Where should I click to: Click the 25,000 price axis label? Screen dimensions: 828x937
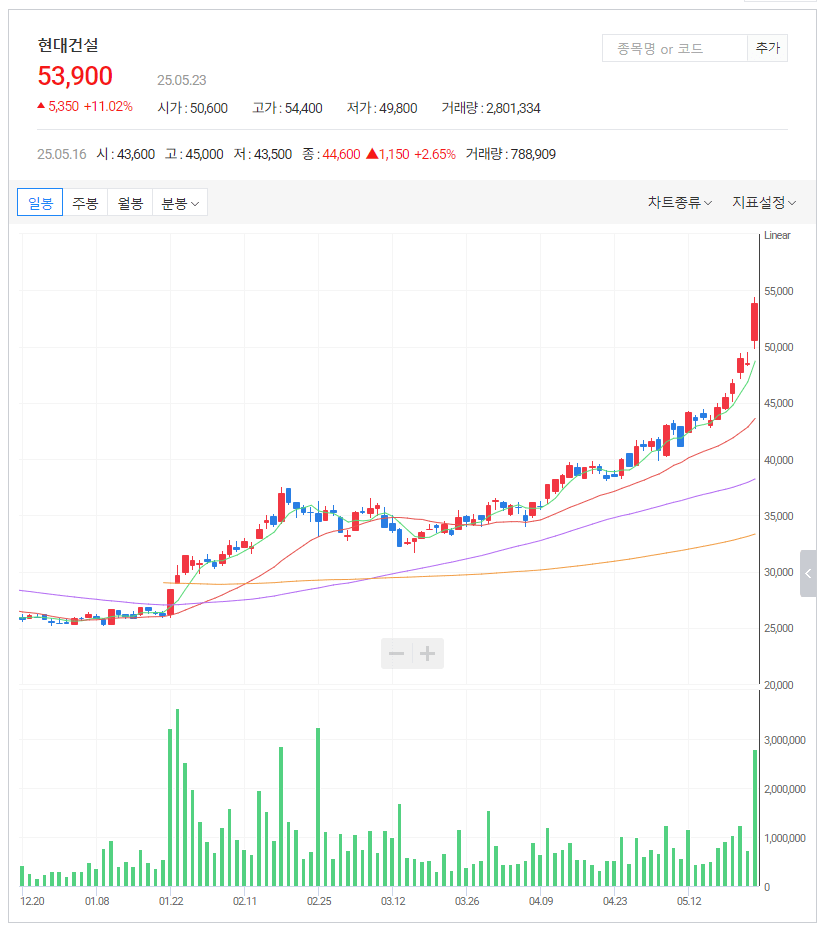click(778, 629)
